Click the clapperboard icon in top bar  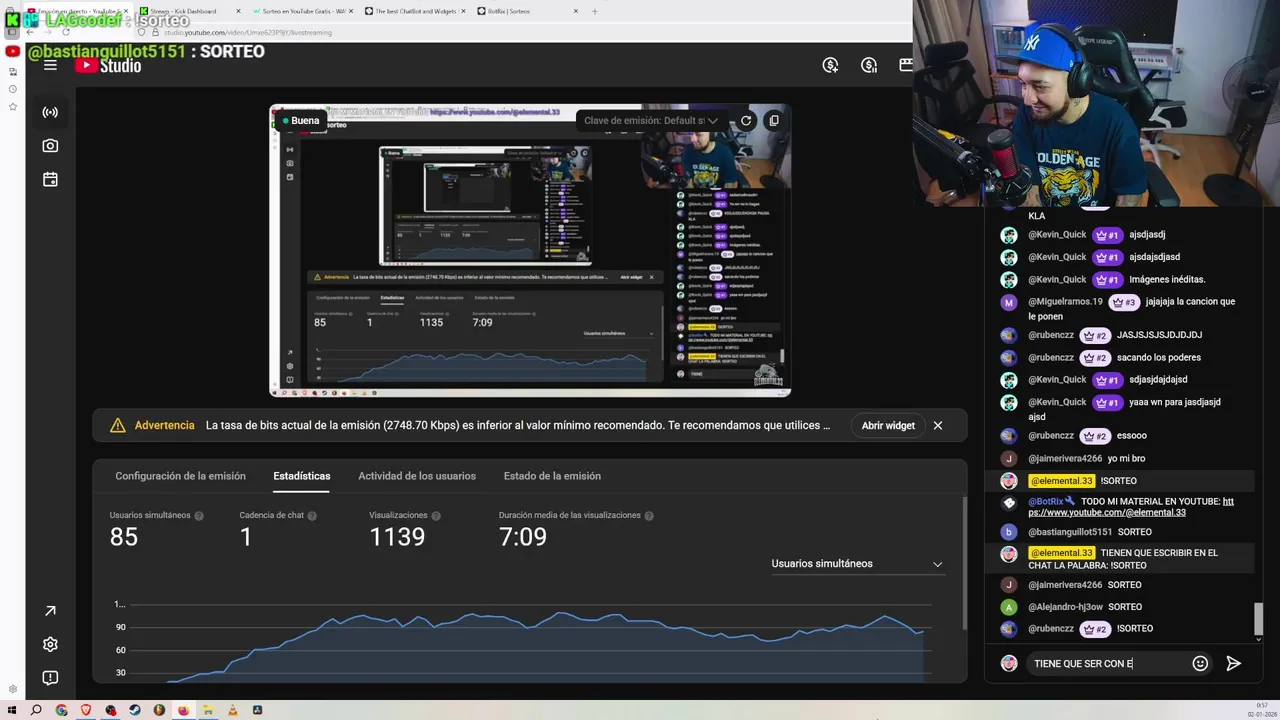click(905, 65)
